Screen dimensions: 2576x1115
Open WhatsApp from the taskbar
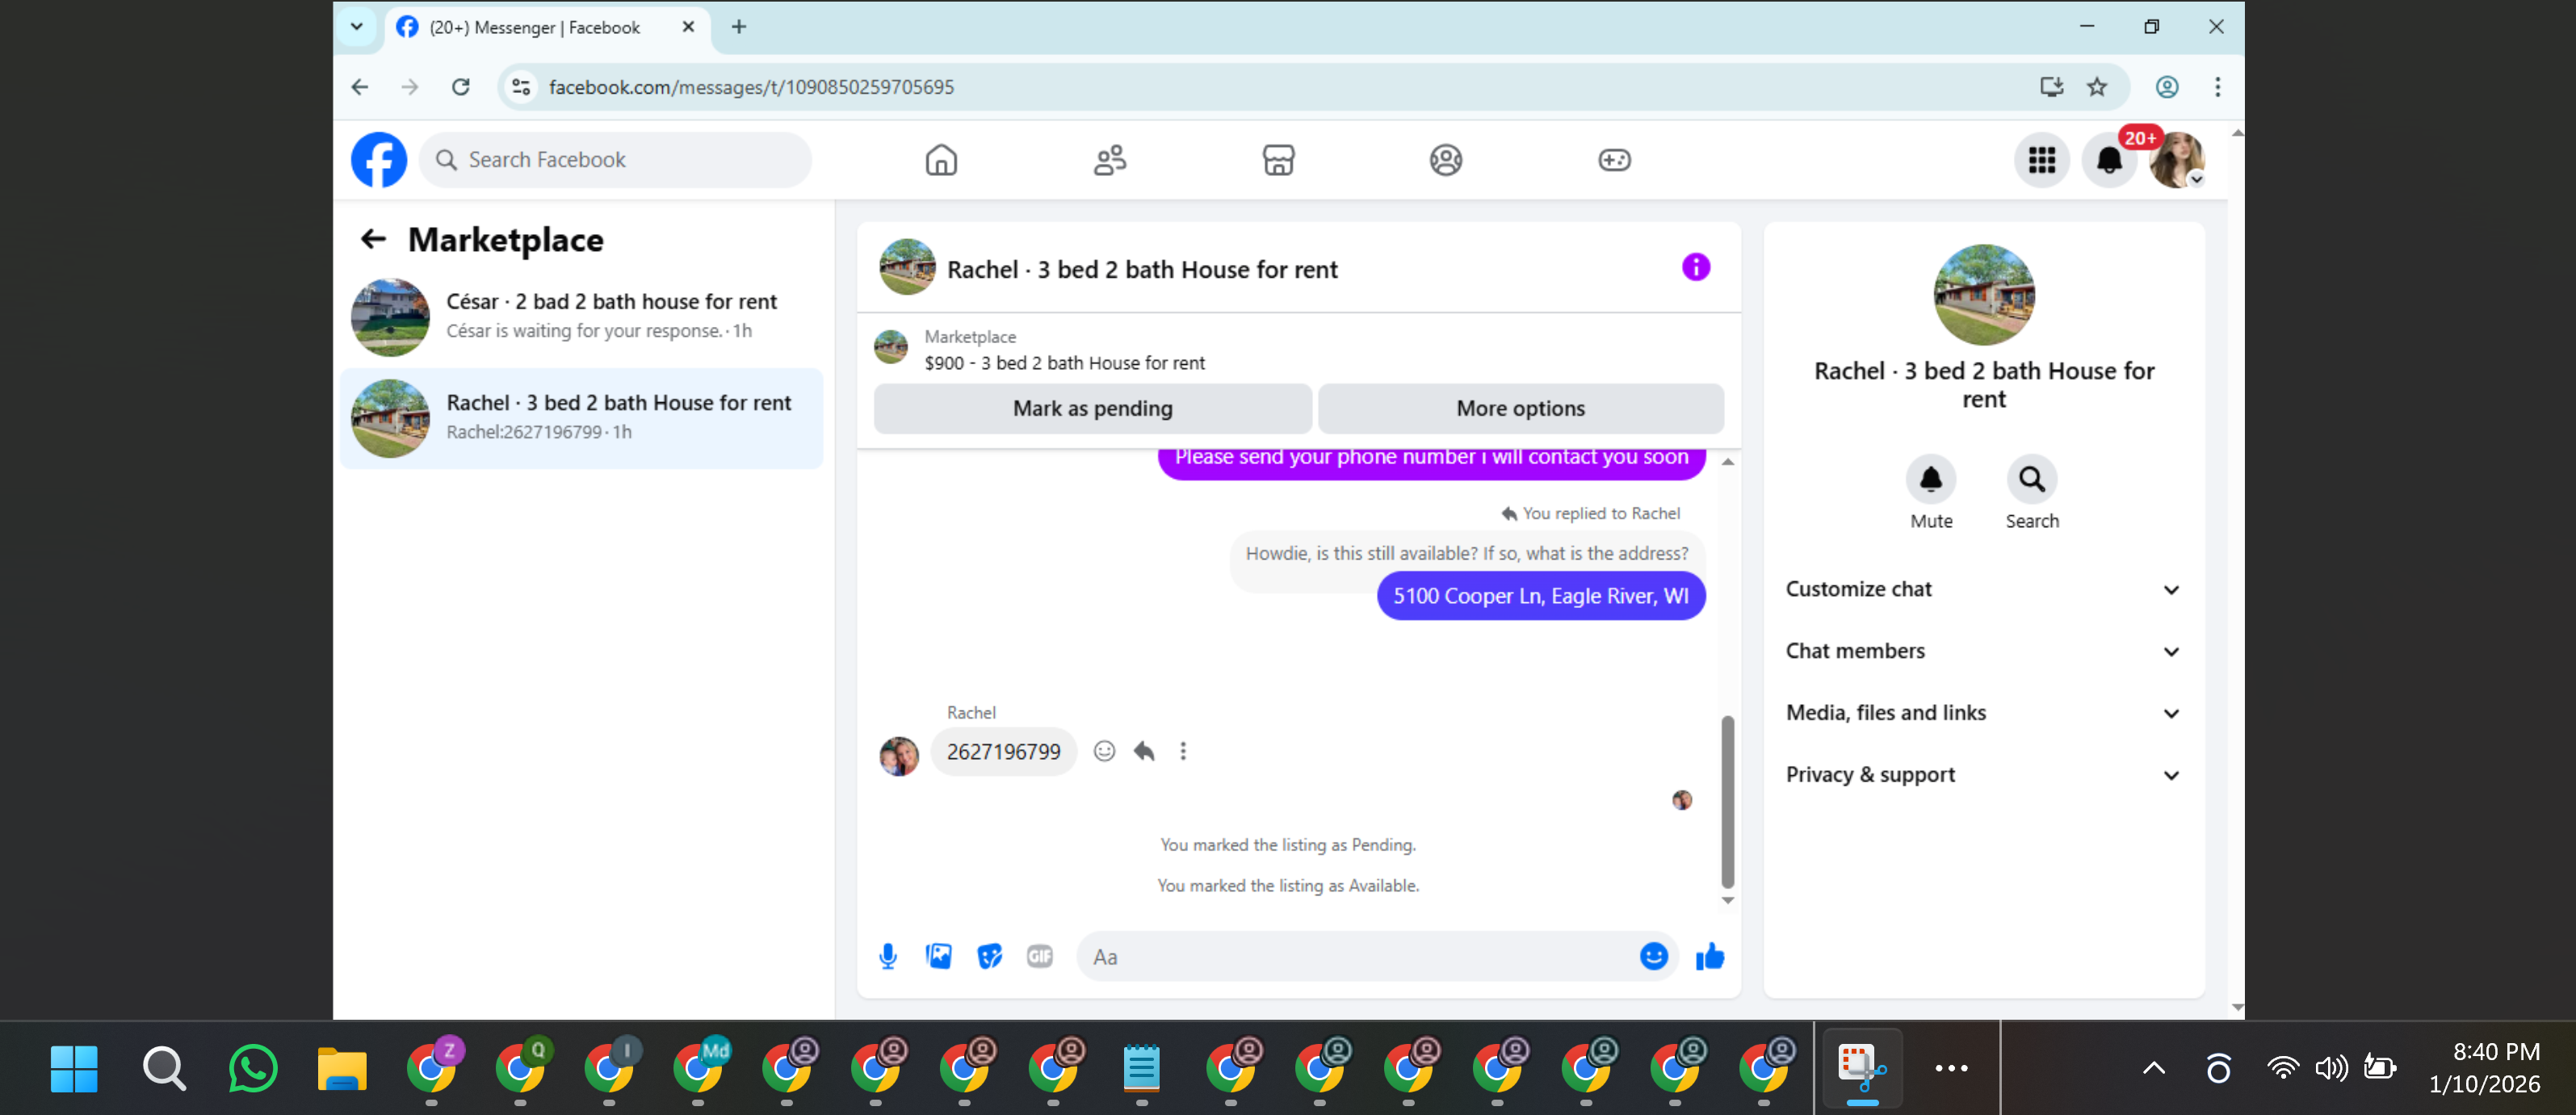[x=252, y=1069]
